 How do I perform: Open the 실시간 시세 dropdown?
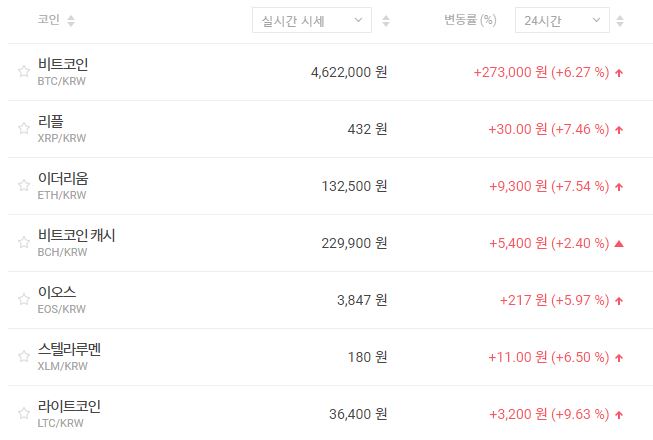click(311, 20)
